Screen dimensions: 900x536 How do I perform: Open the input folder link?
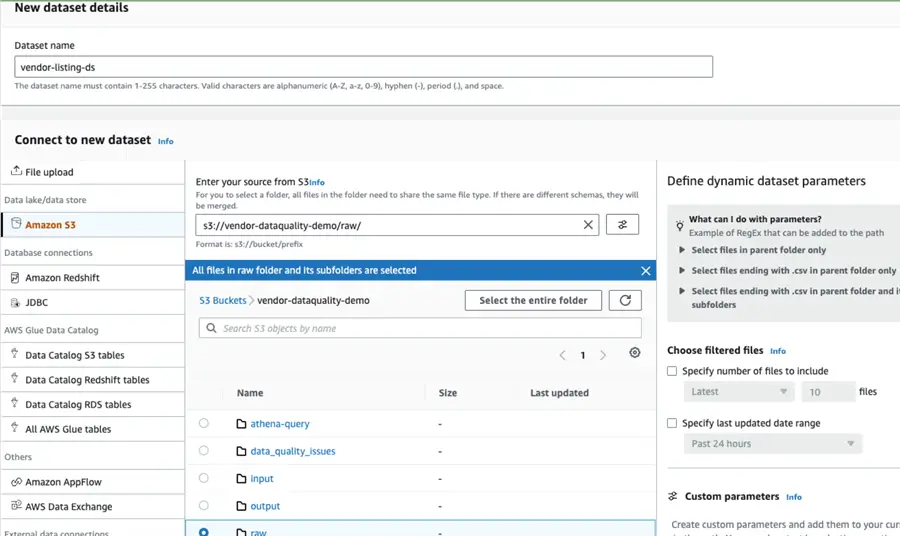262,479
